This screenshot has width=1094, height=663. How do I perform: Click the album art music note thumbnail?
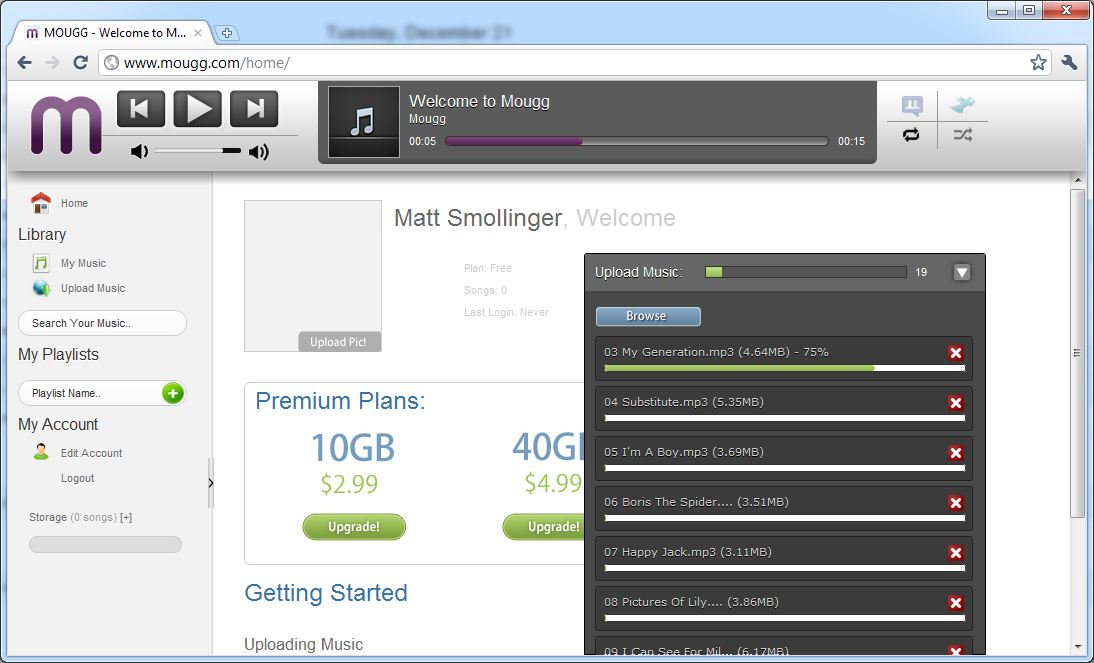pyautogui.click(x=364, y=122)
